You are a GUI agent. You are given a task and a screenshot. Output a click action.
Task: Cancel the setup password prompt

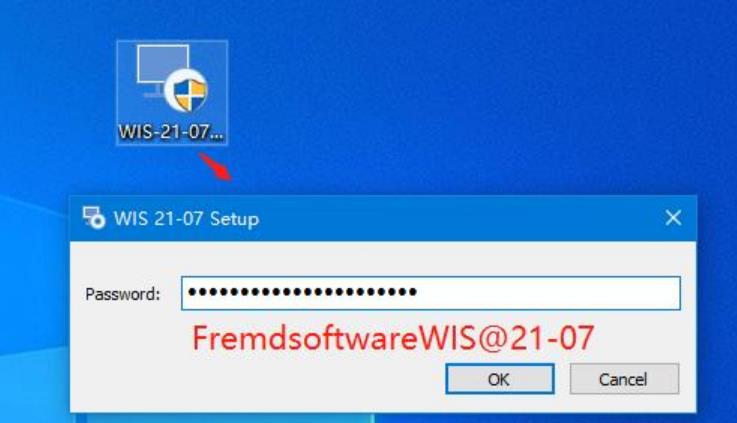click(624, 379)
